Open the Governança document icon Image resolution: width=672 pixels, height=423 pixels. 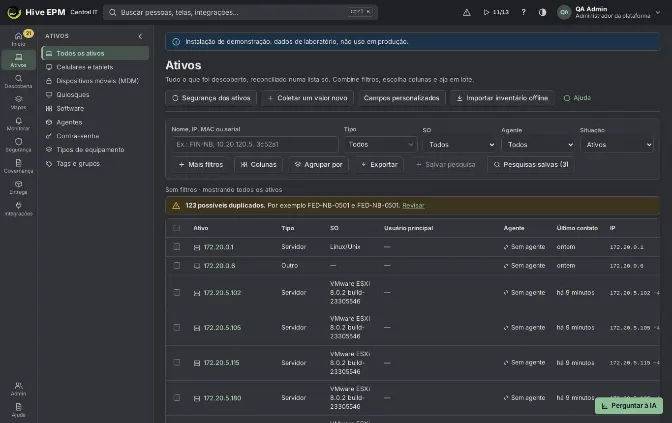18,163
